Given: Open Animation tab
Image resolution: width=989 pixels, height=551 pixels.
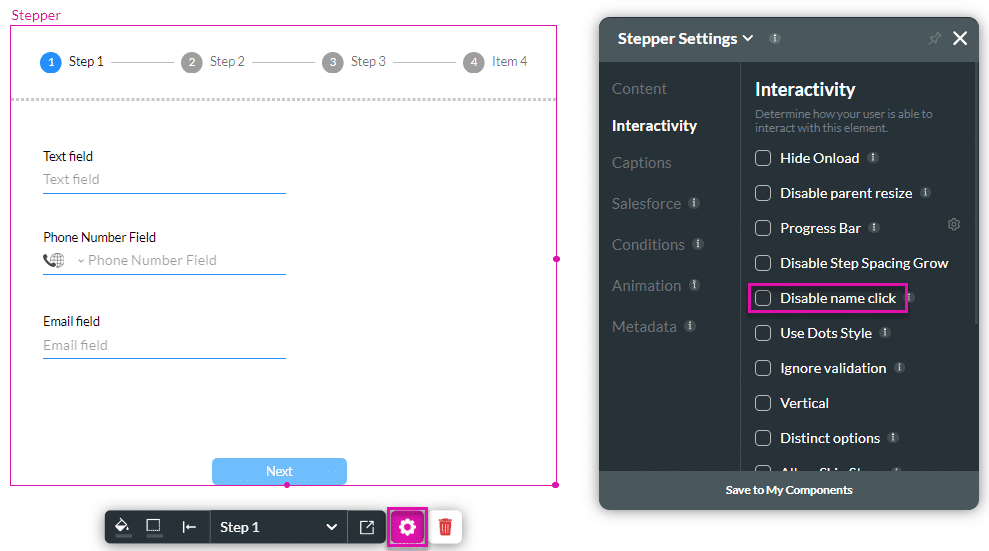Looking at the screenshot, I should click(647, 286).
